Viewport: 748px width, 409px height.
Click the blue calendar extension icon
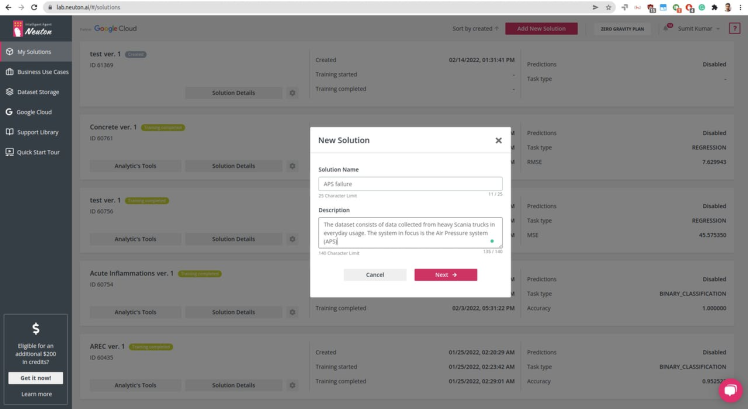coord(663,7)
